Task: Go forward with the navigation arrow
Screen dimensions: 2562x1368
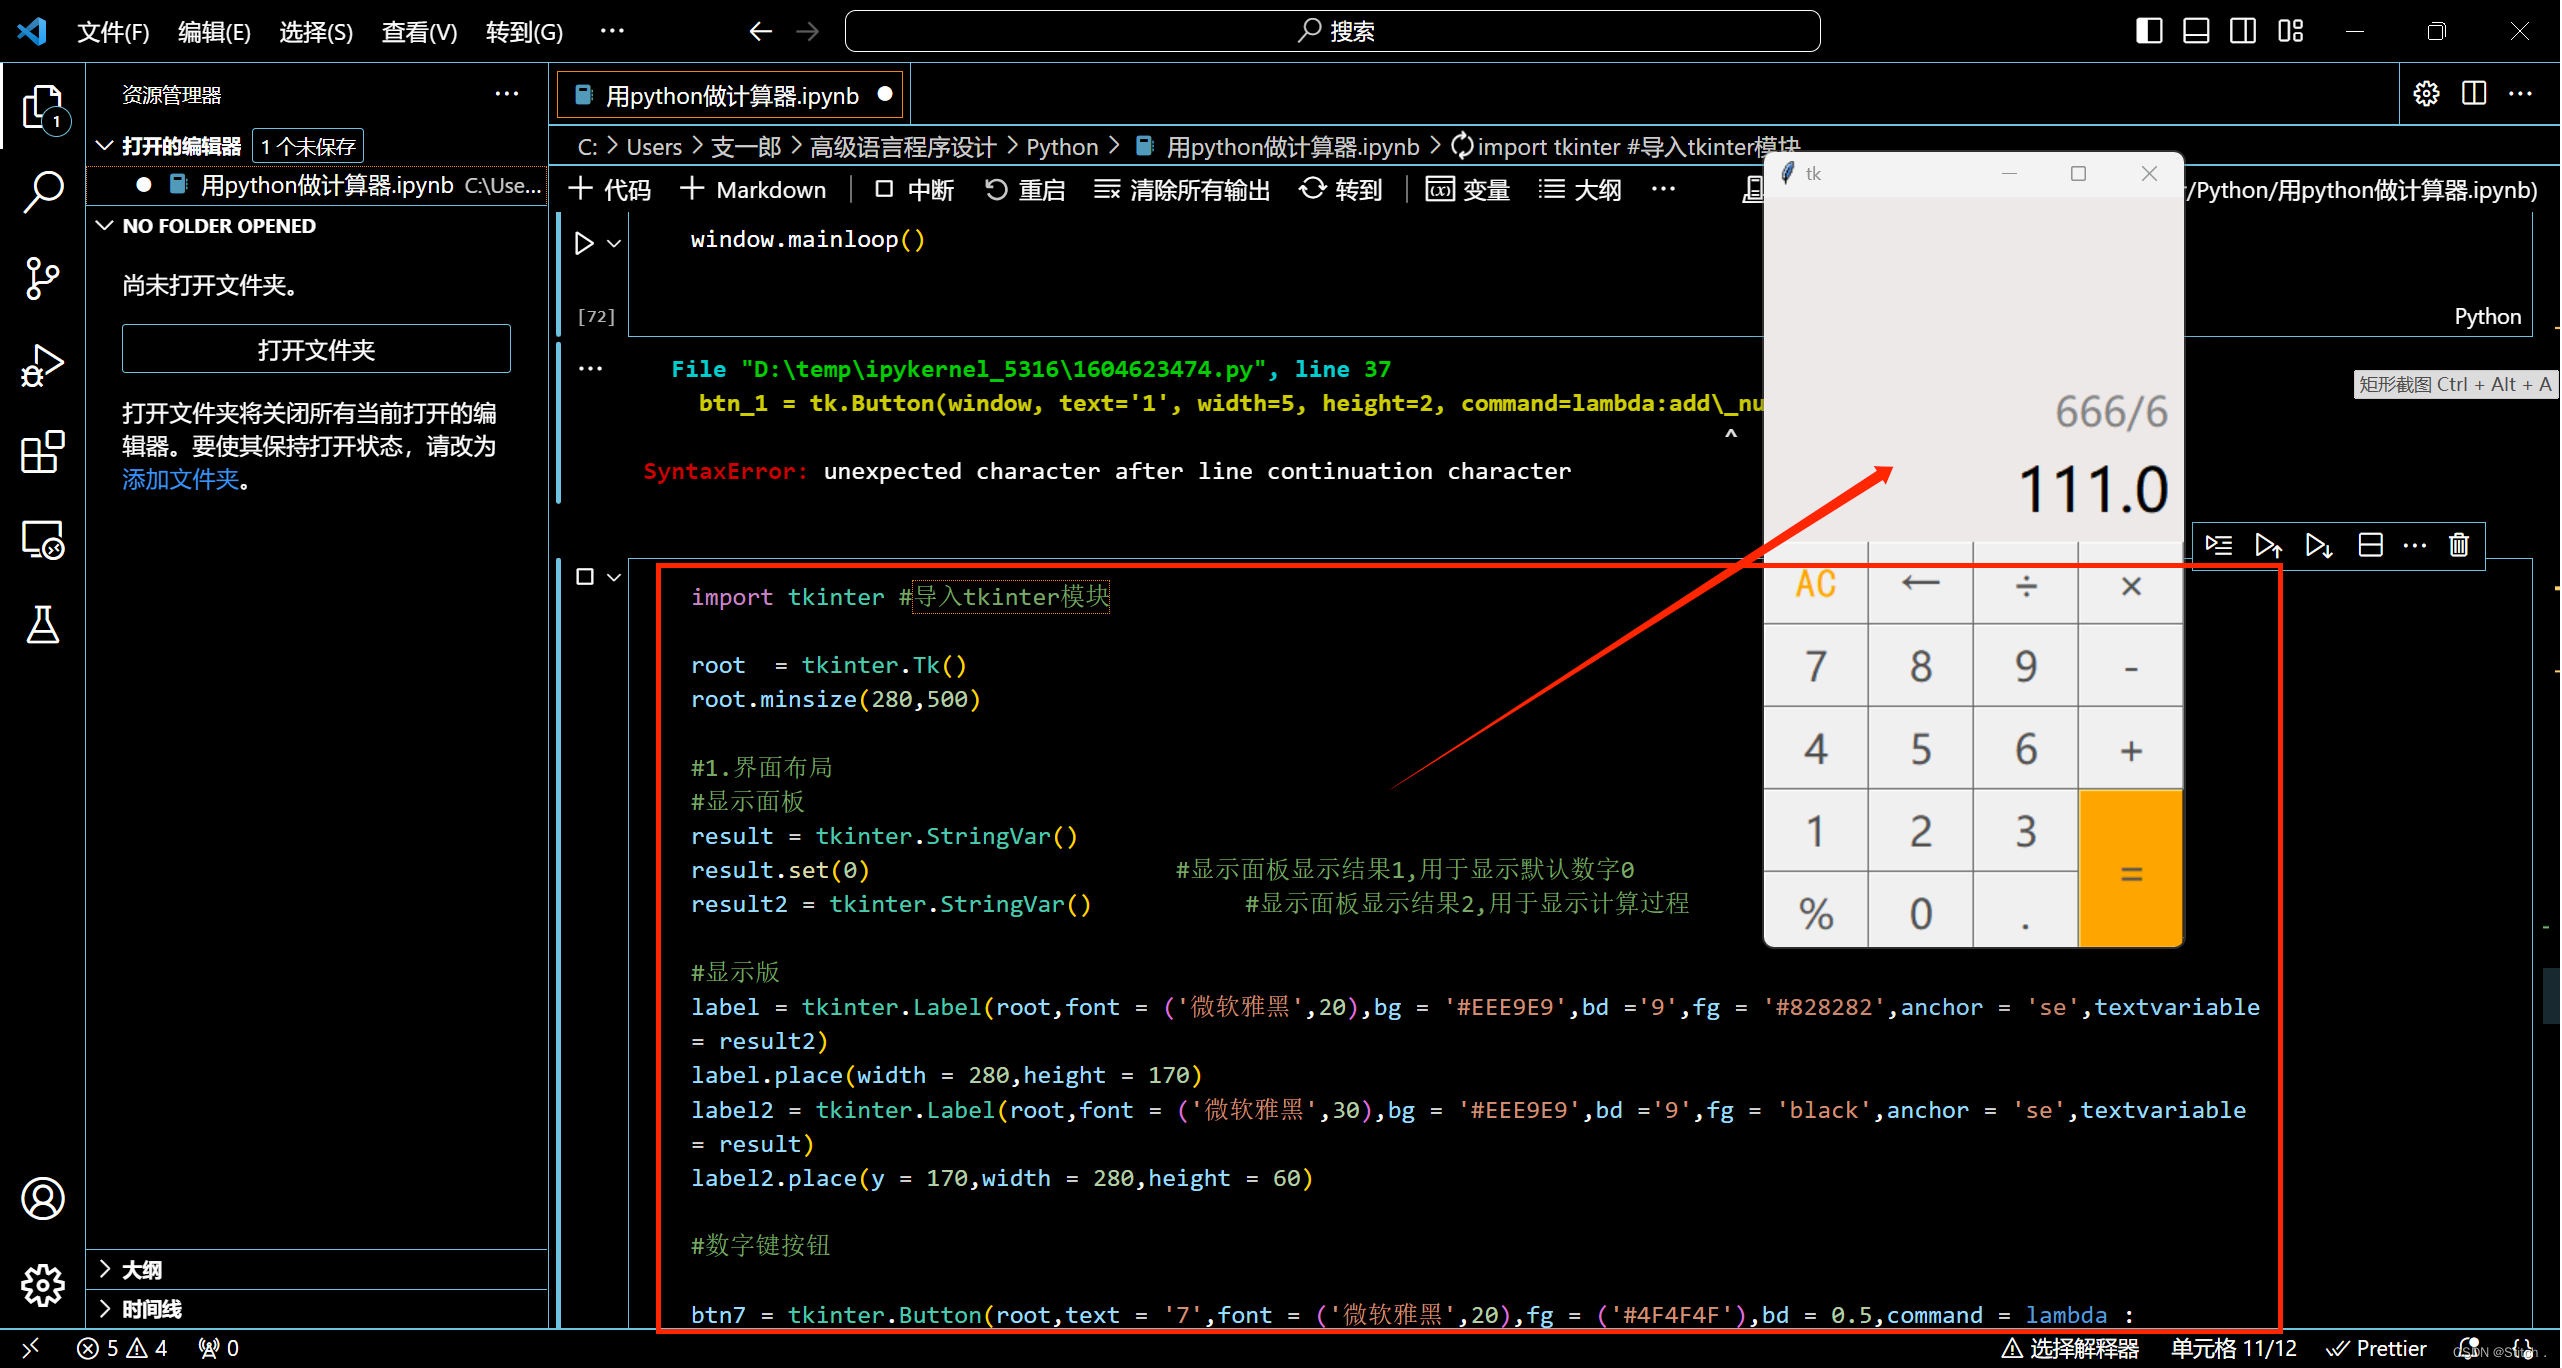Action: (808, 32)
